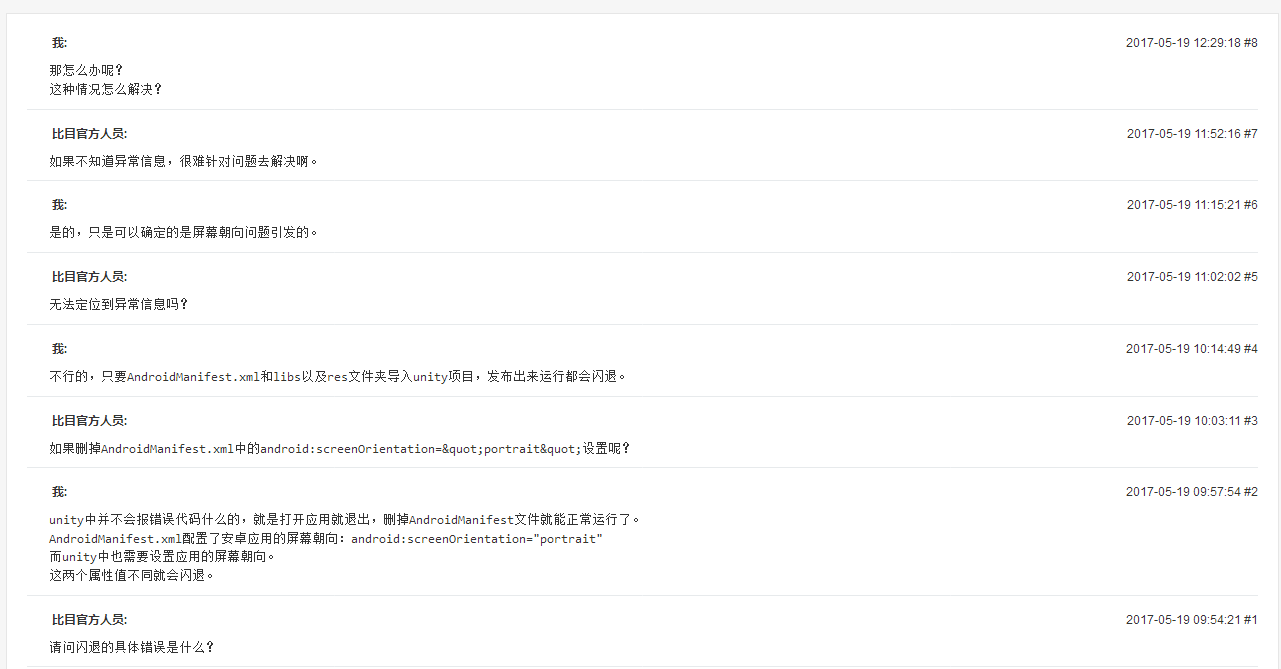Click author 比目官方人员 on post #5
This screenshot has width=1281, height=669.
(x=89, y=277)
